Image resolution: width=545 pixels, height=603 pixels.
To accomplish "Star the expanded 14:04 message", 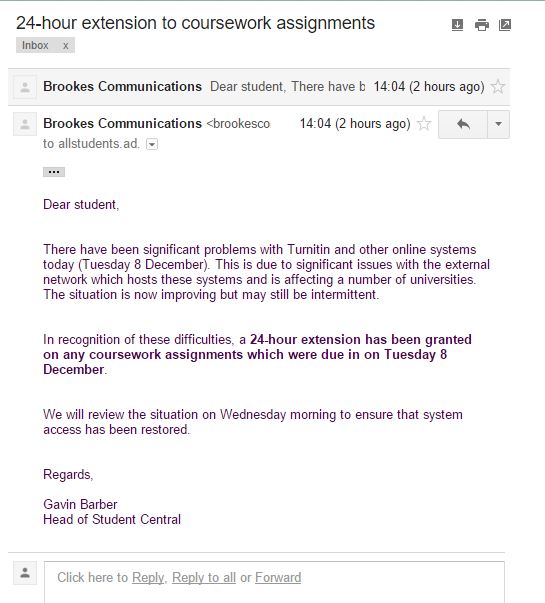I will 424,123.
